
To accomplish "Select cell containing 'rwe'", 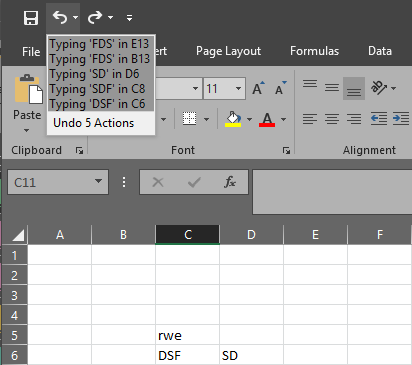I will [x=187, y=335].
